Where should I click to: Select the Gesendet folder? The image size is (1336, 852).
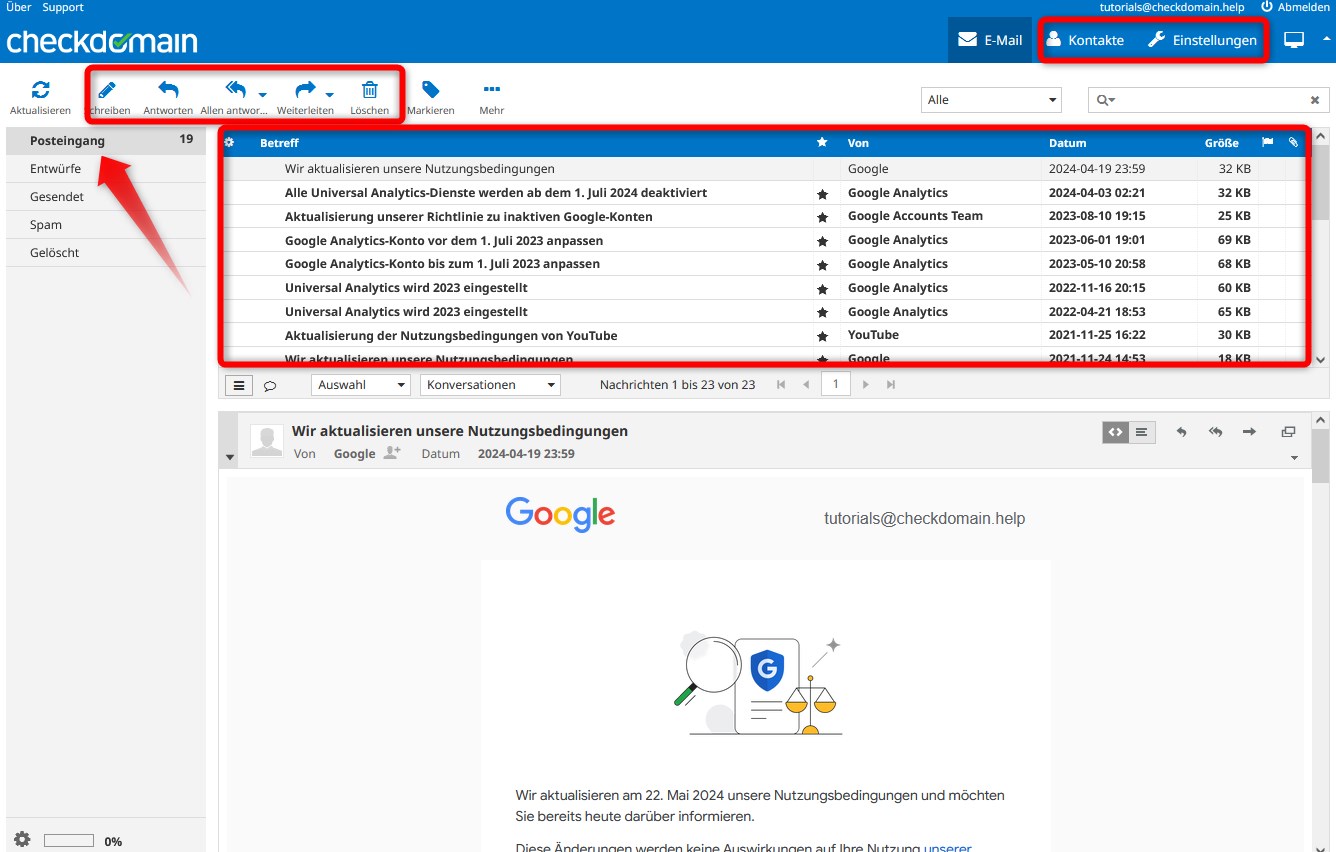pyautogui.click(x=106, y=197)
